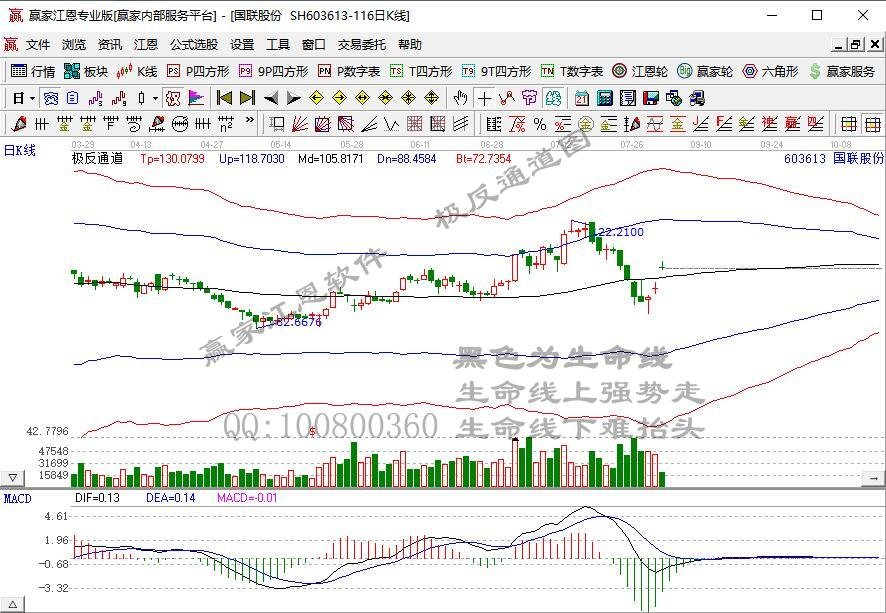Save with the floppy disk icon
The height and width of the screenshot is (613, 886).
(650, 99)
